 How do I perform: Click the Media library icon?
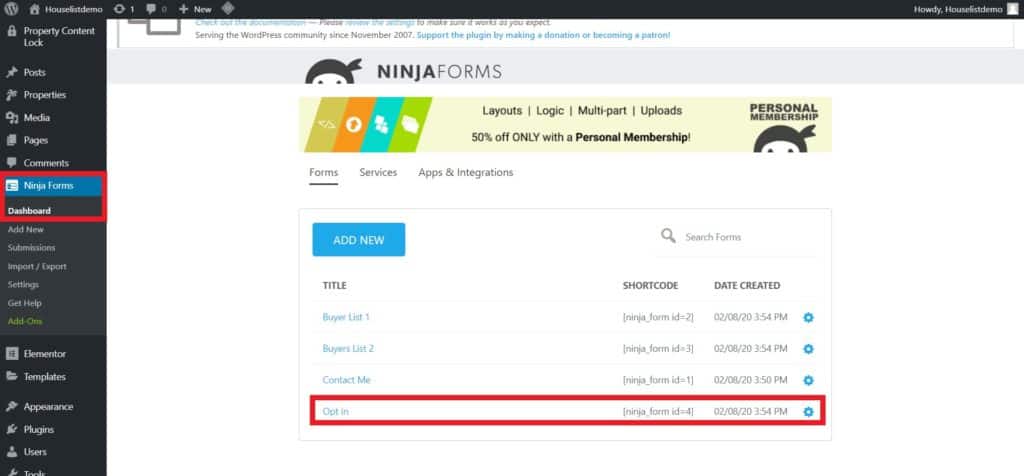12,118
